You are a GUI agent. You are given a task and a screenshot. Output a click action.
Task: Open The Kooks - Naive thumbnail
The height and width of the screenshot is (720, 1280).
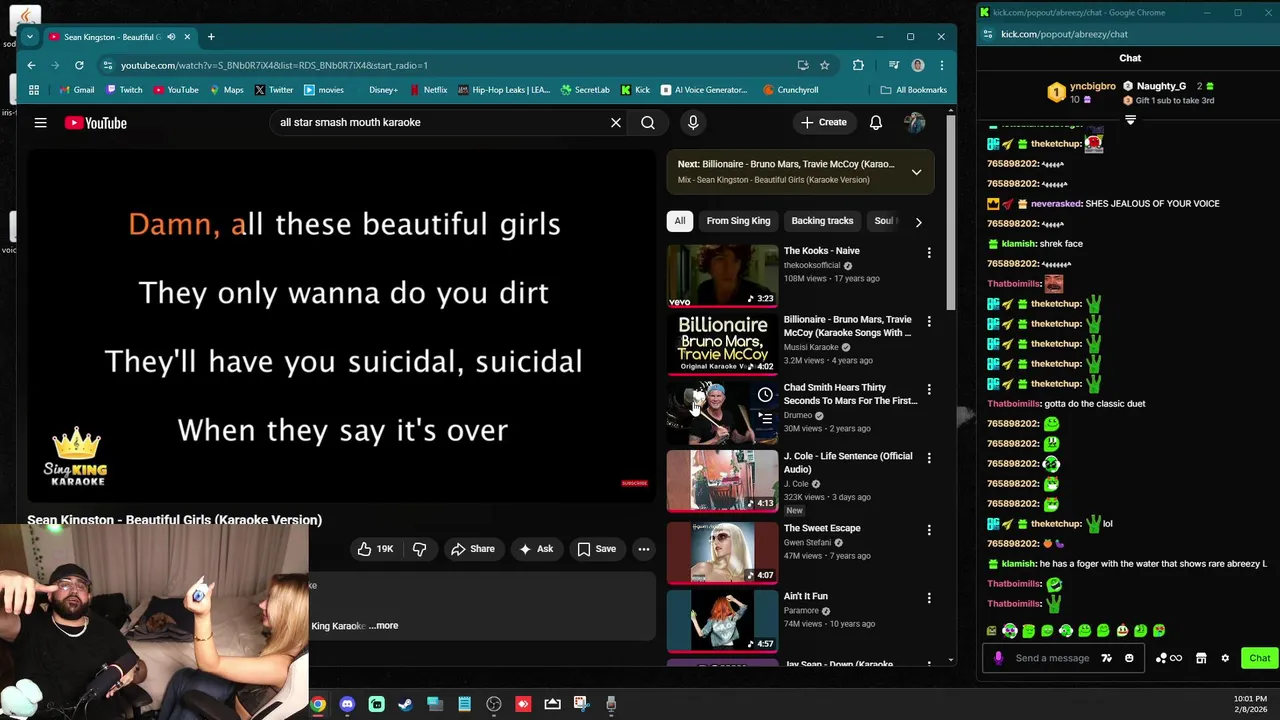722,275
